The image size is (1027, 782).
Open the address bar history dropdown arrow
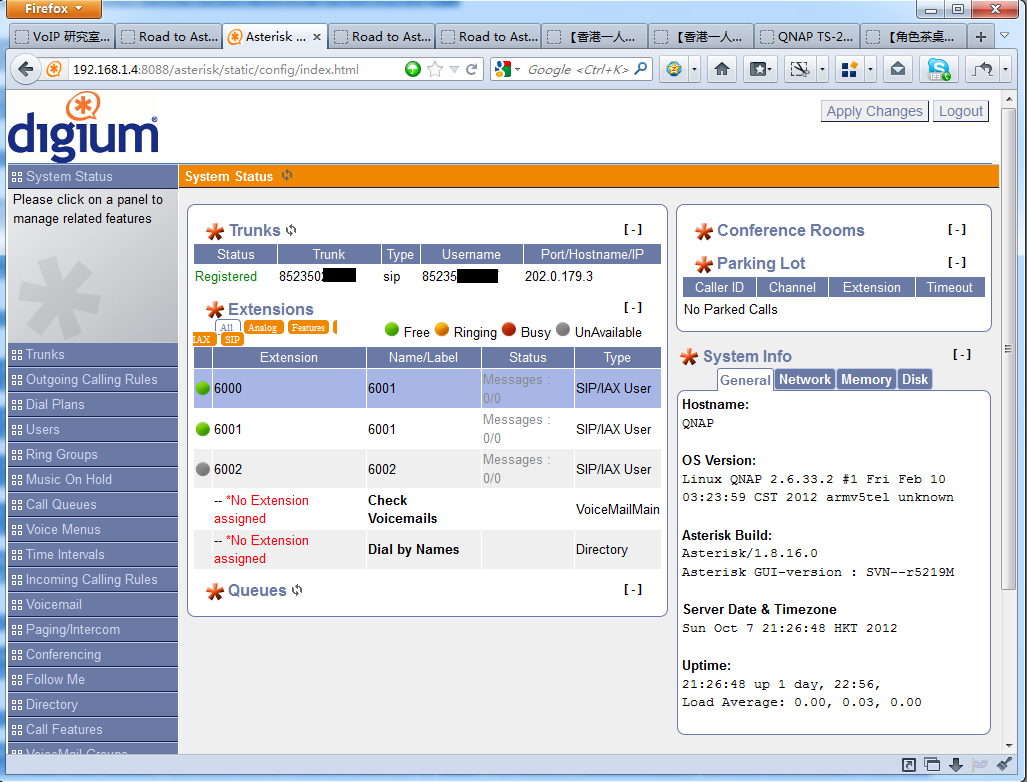tap(454, 69)
